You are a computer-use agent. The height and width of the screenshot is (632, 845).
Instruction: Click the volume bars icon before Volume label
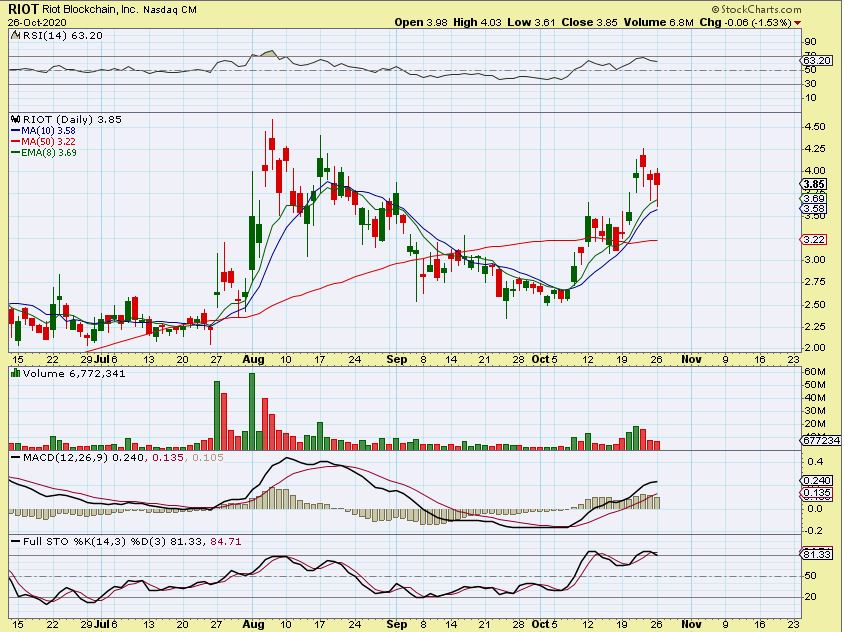click(15, 373)
